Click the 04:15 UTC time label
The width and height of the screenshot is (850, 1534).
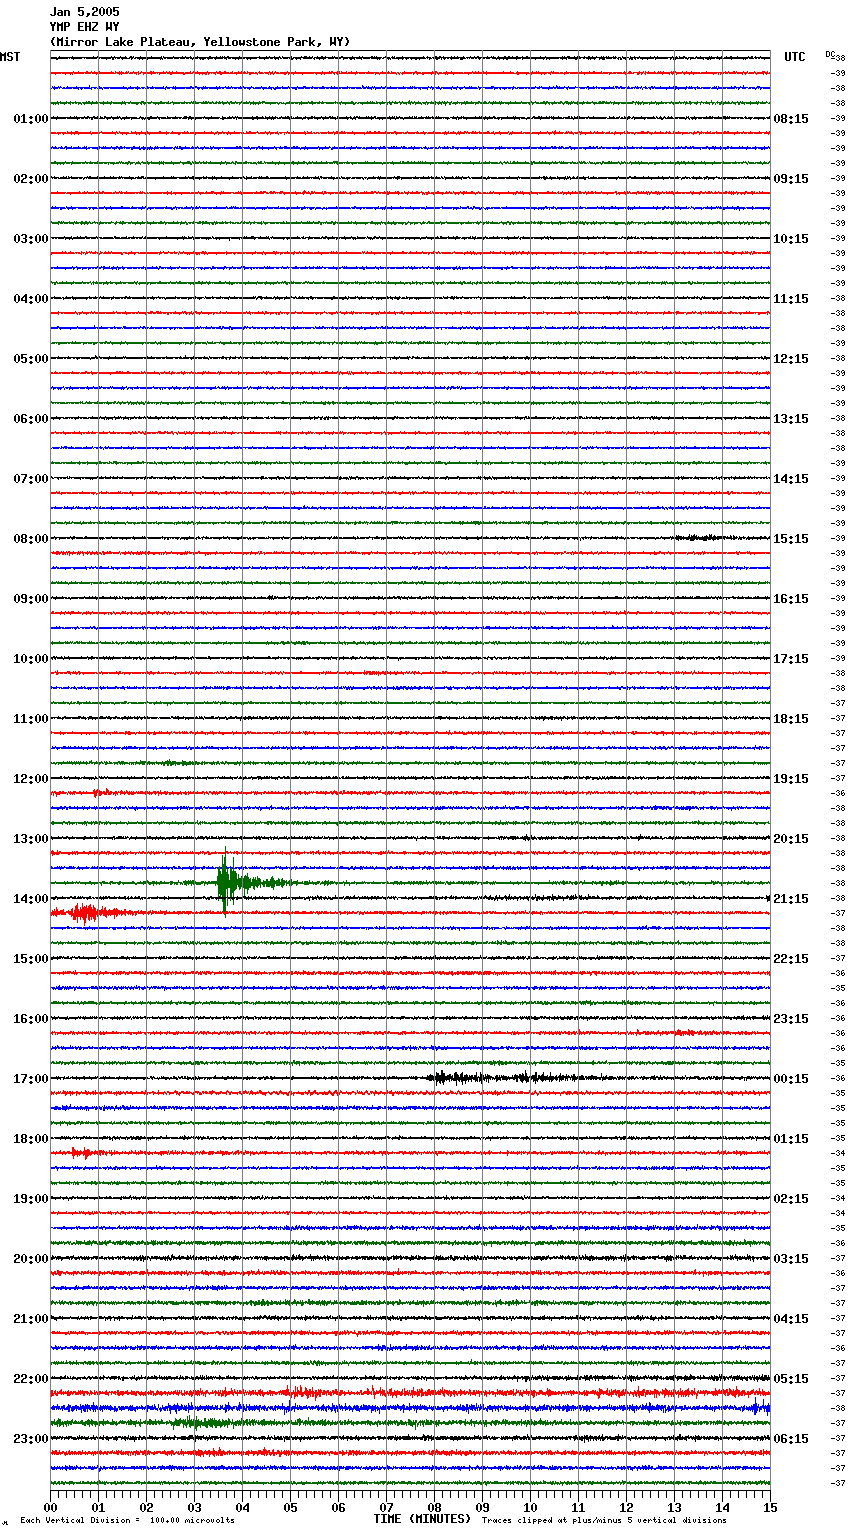tap(791, 1319)
